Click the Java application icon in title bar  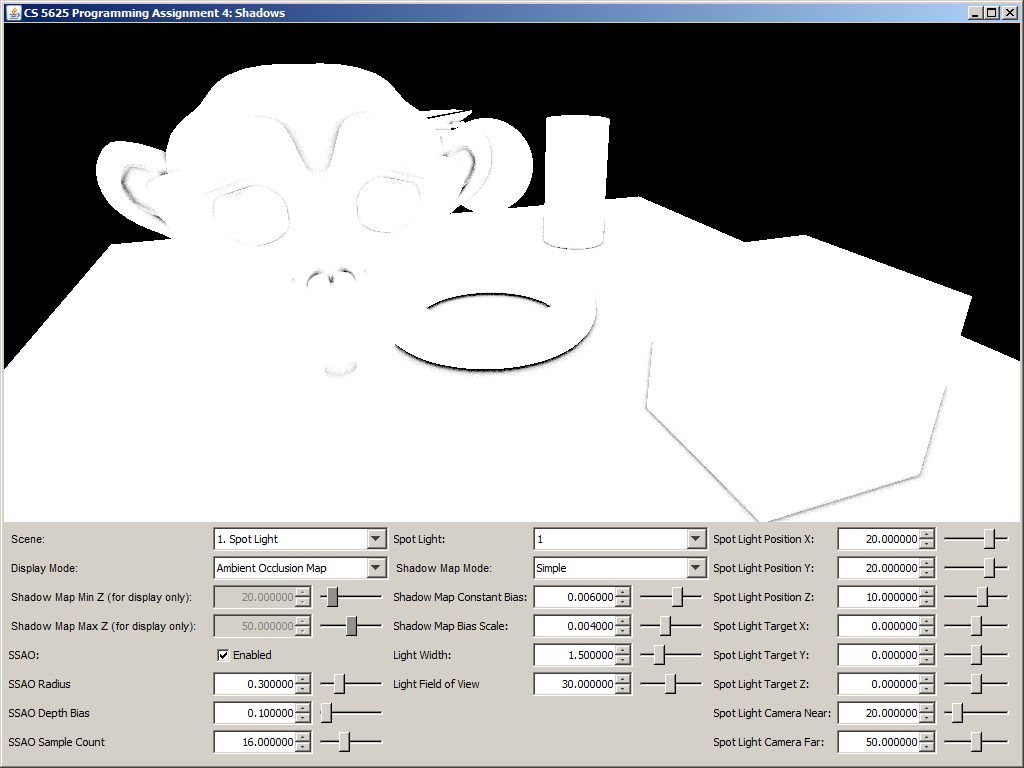(14, 12)
